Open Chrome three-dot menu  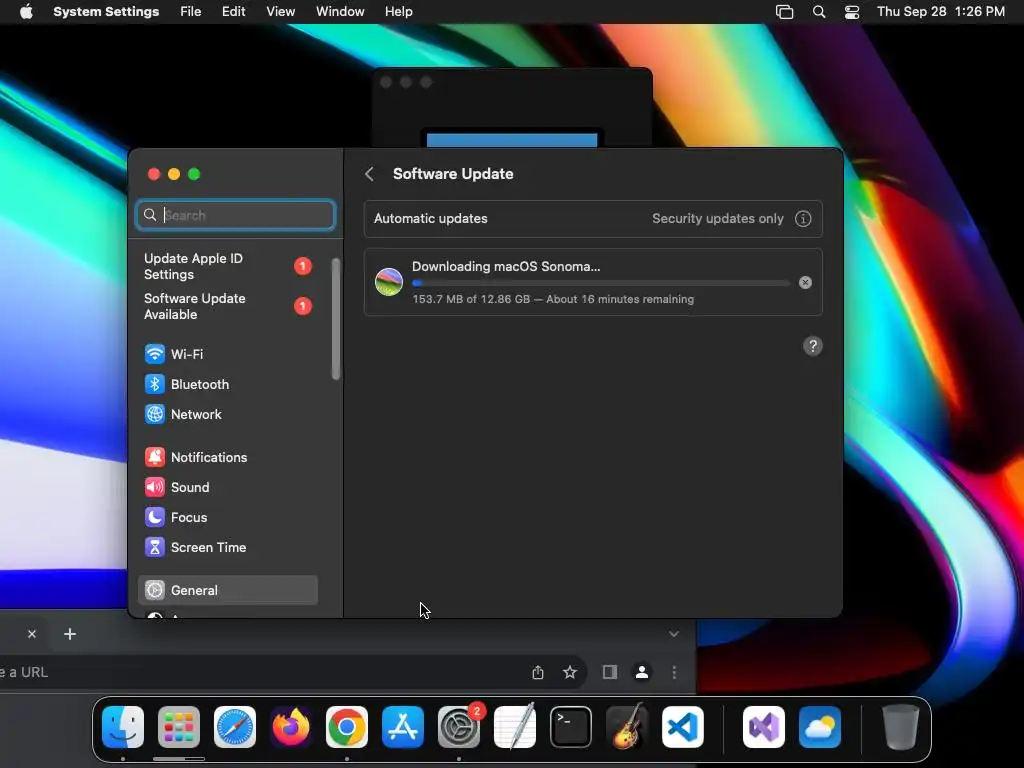pos(674,672)
